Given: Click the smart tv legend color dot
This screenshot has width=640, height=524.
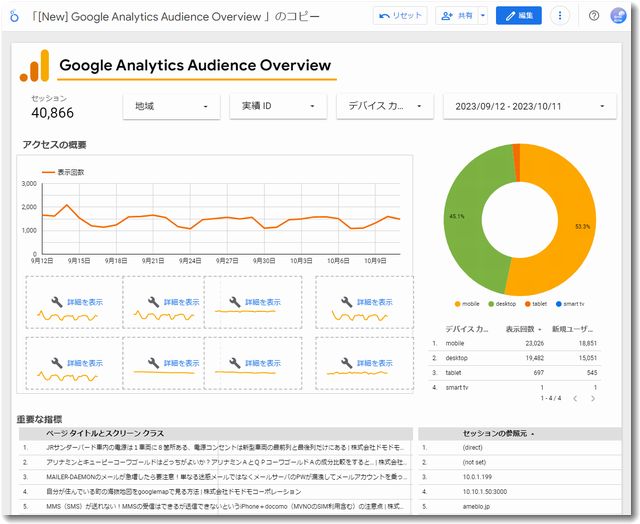Looking at the screenshot, I should (558, 304).
